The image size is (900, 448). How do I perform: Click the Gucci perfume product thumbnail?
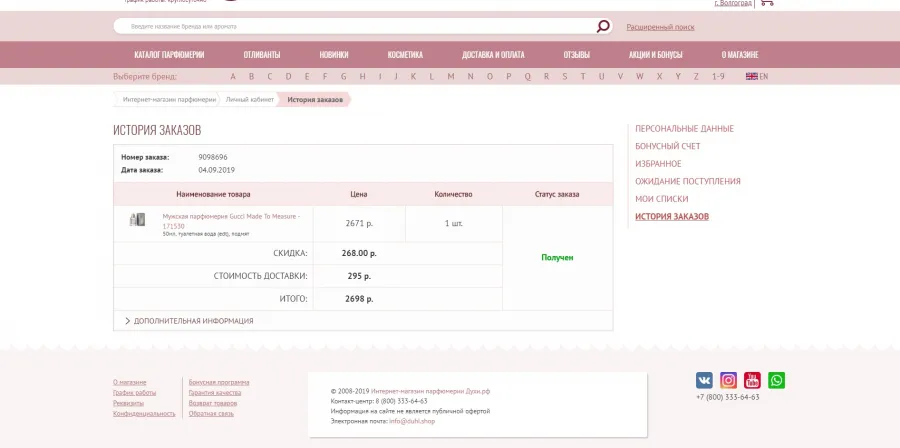point(137,219)
